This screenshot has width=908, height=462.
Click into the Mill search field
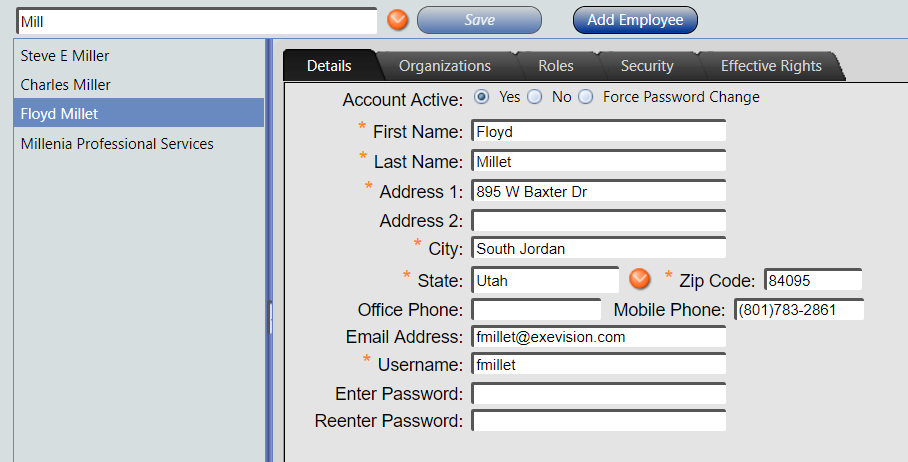196,20
